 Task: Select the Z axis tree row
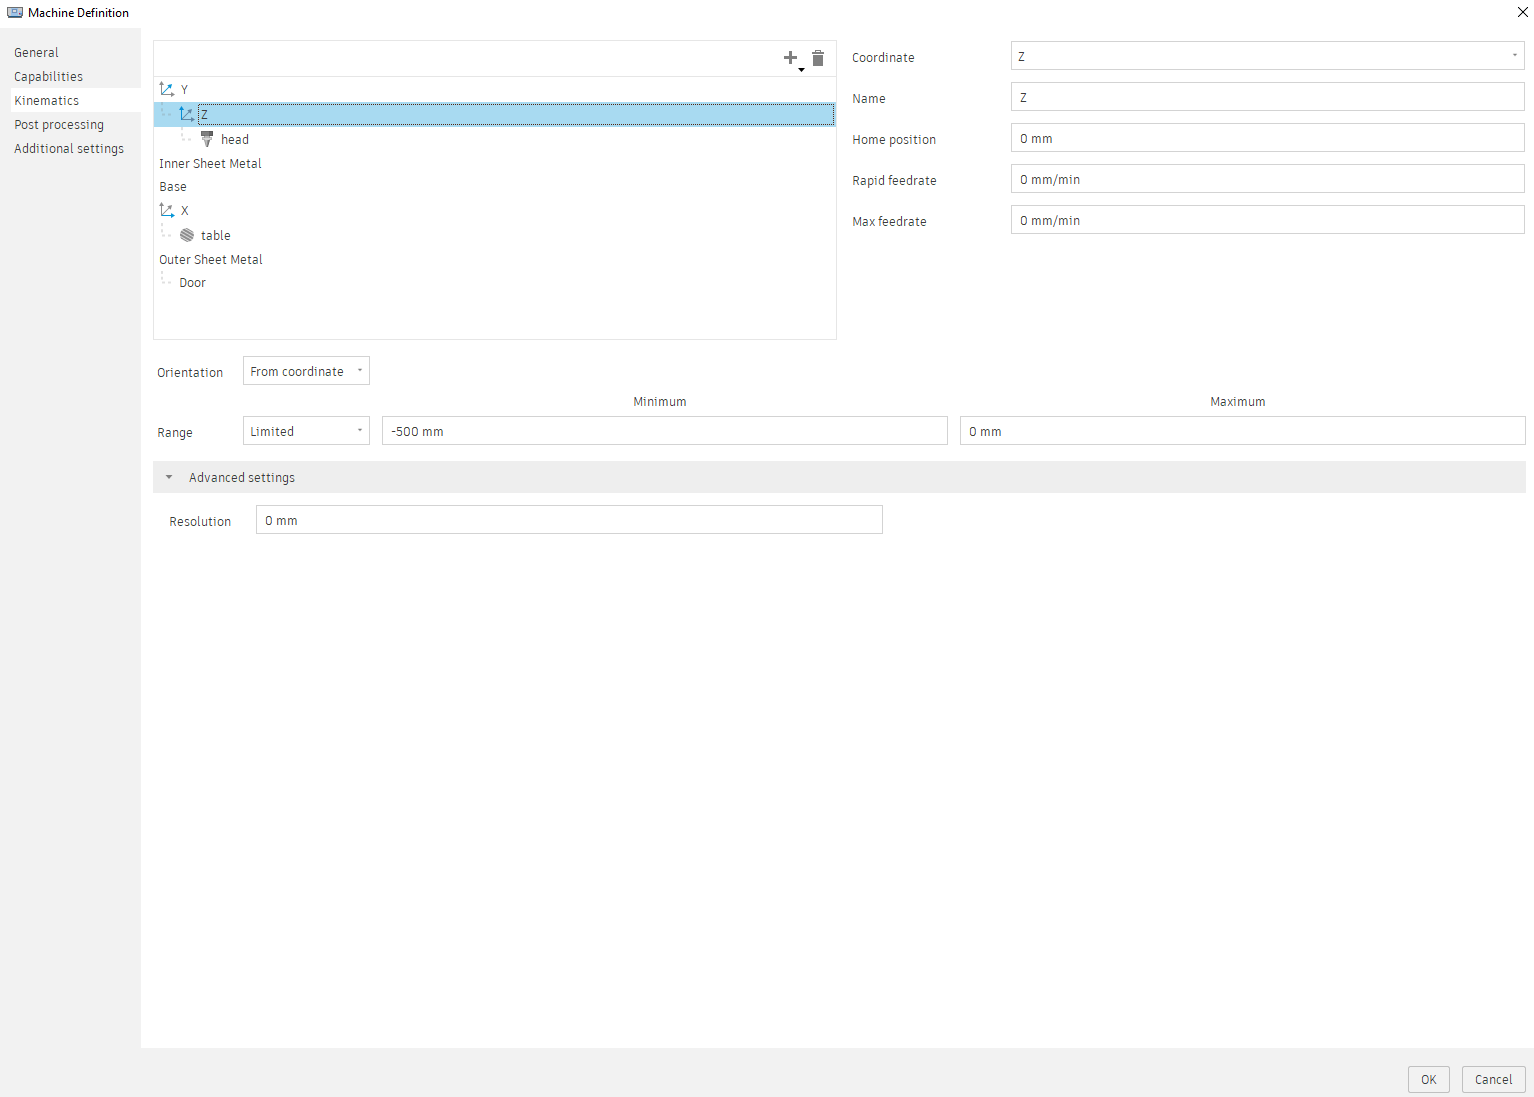(494, 114)
